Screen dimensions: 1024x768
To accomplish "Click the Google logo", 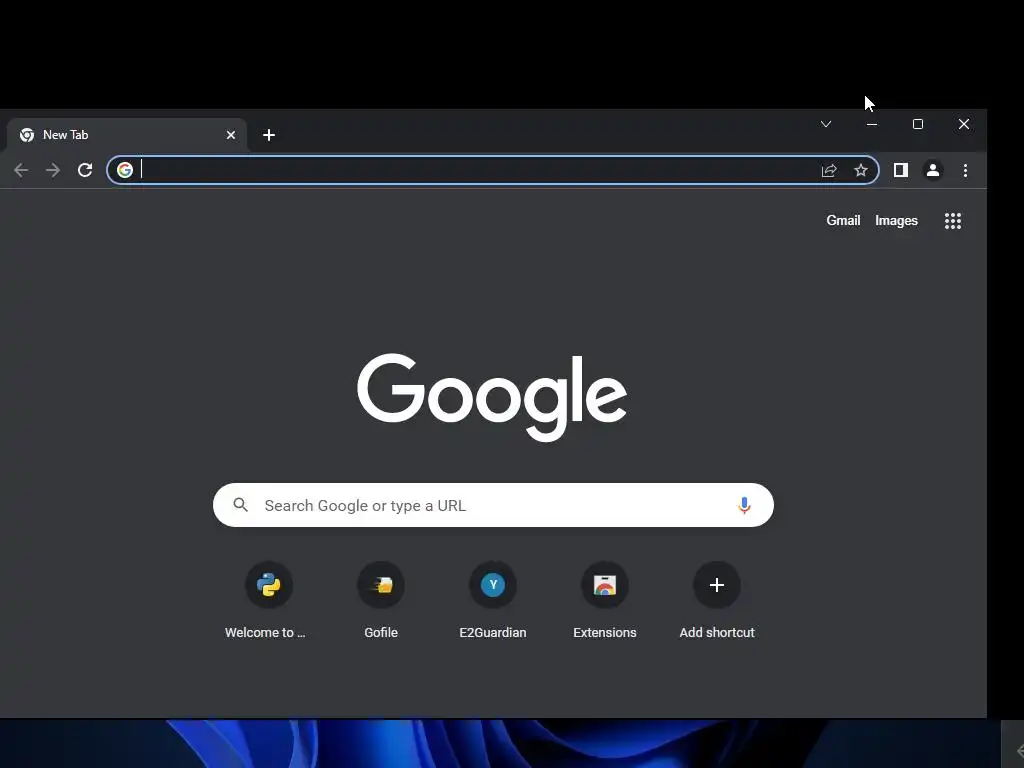I will tap(492, 397).
